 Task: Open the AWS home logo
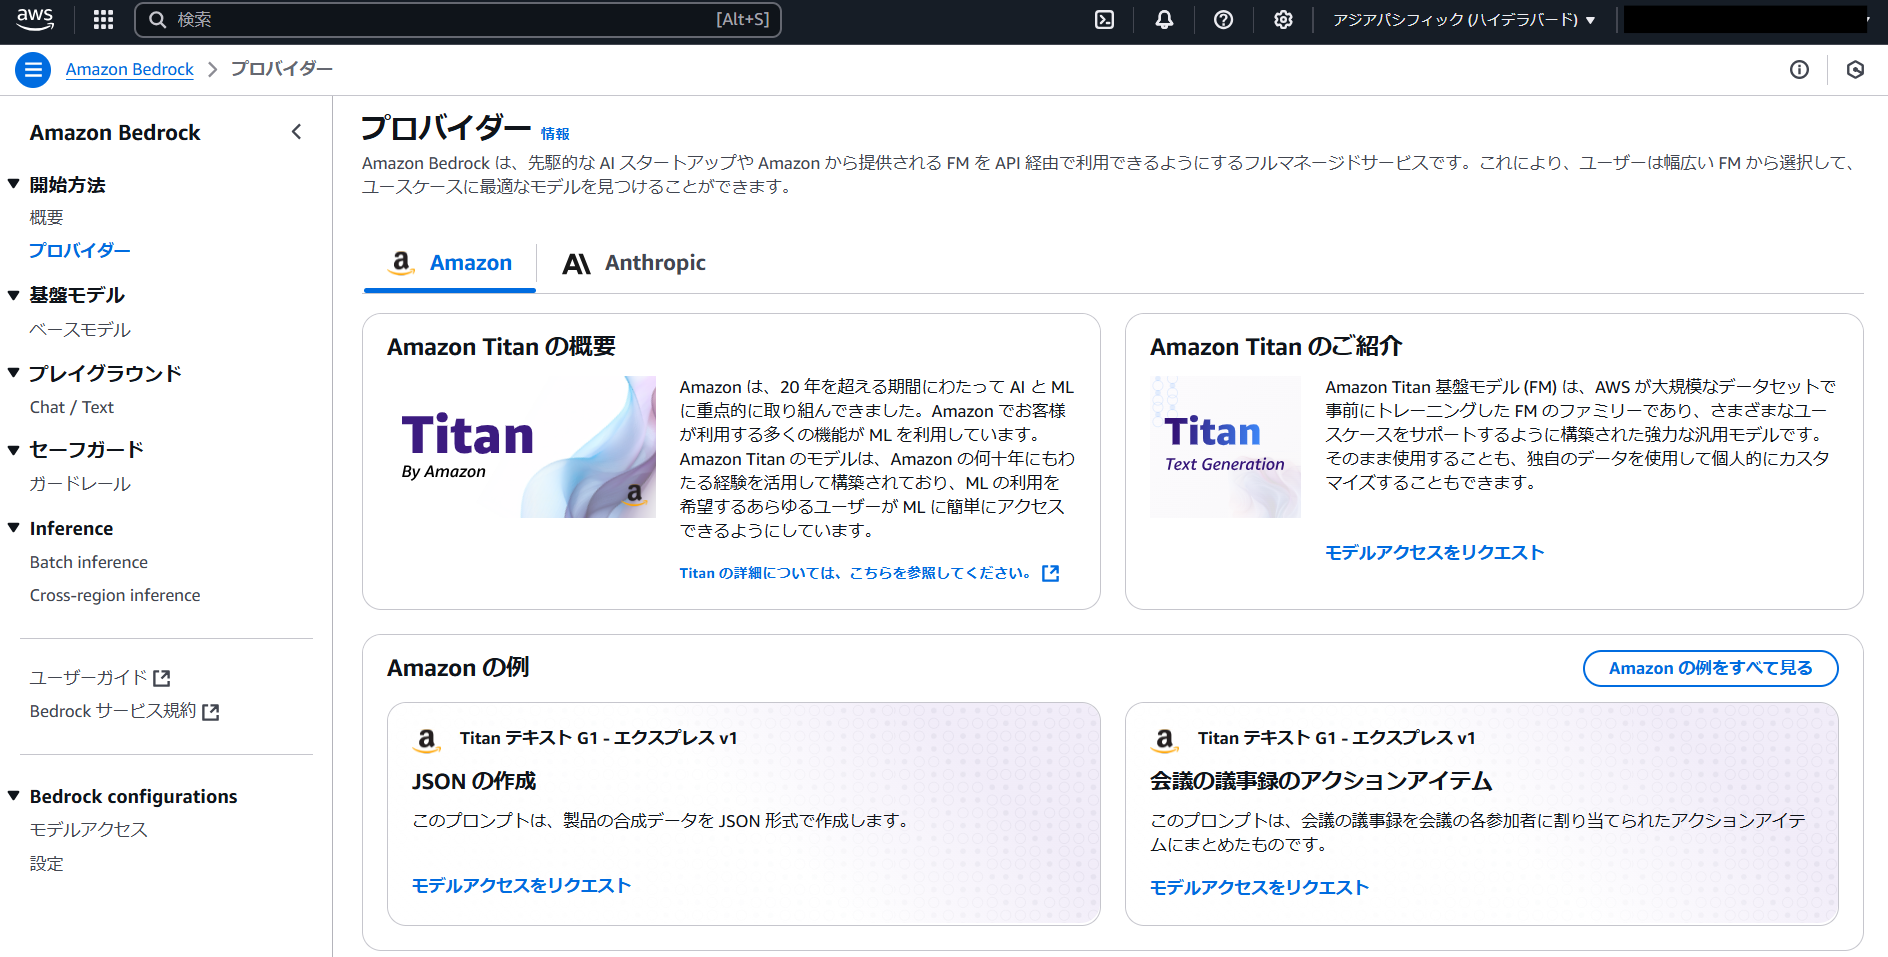pyautogui.click(x=35, y=19)
